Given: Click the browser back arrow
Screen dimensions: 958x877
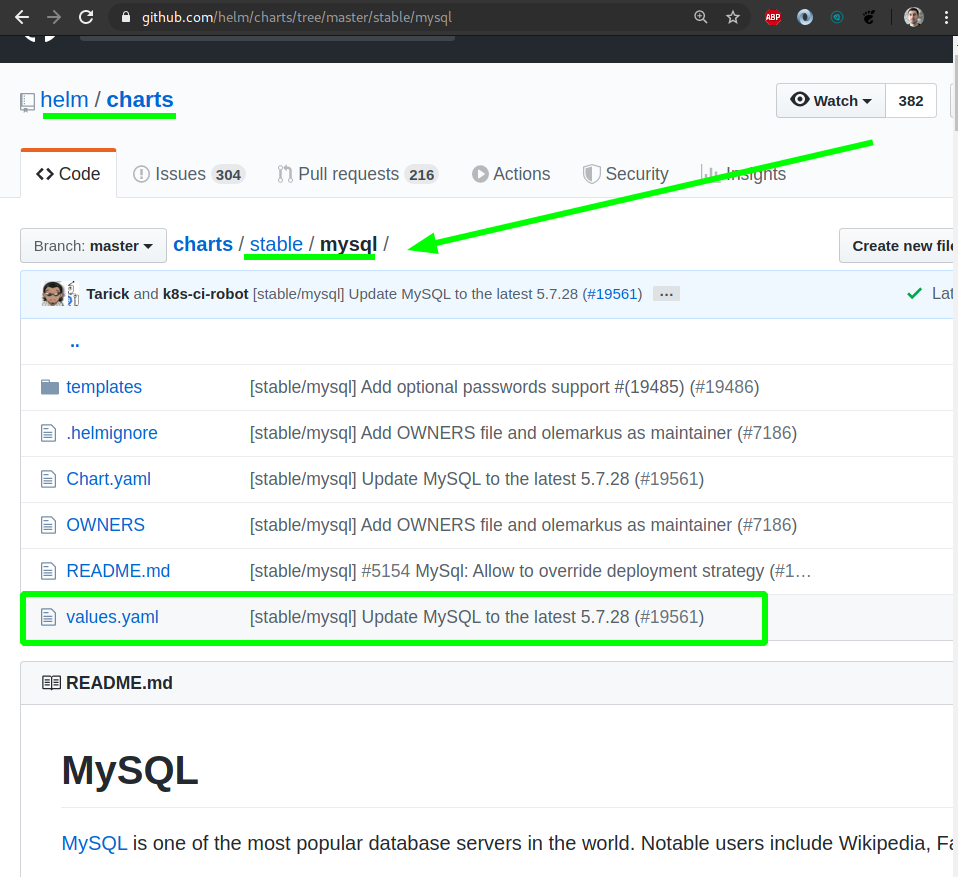Looking at the screenshot, I should tap(22, 17).
